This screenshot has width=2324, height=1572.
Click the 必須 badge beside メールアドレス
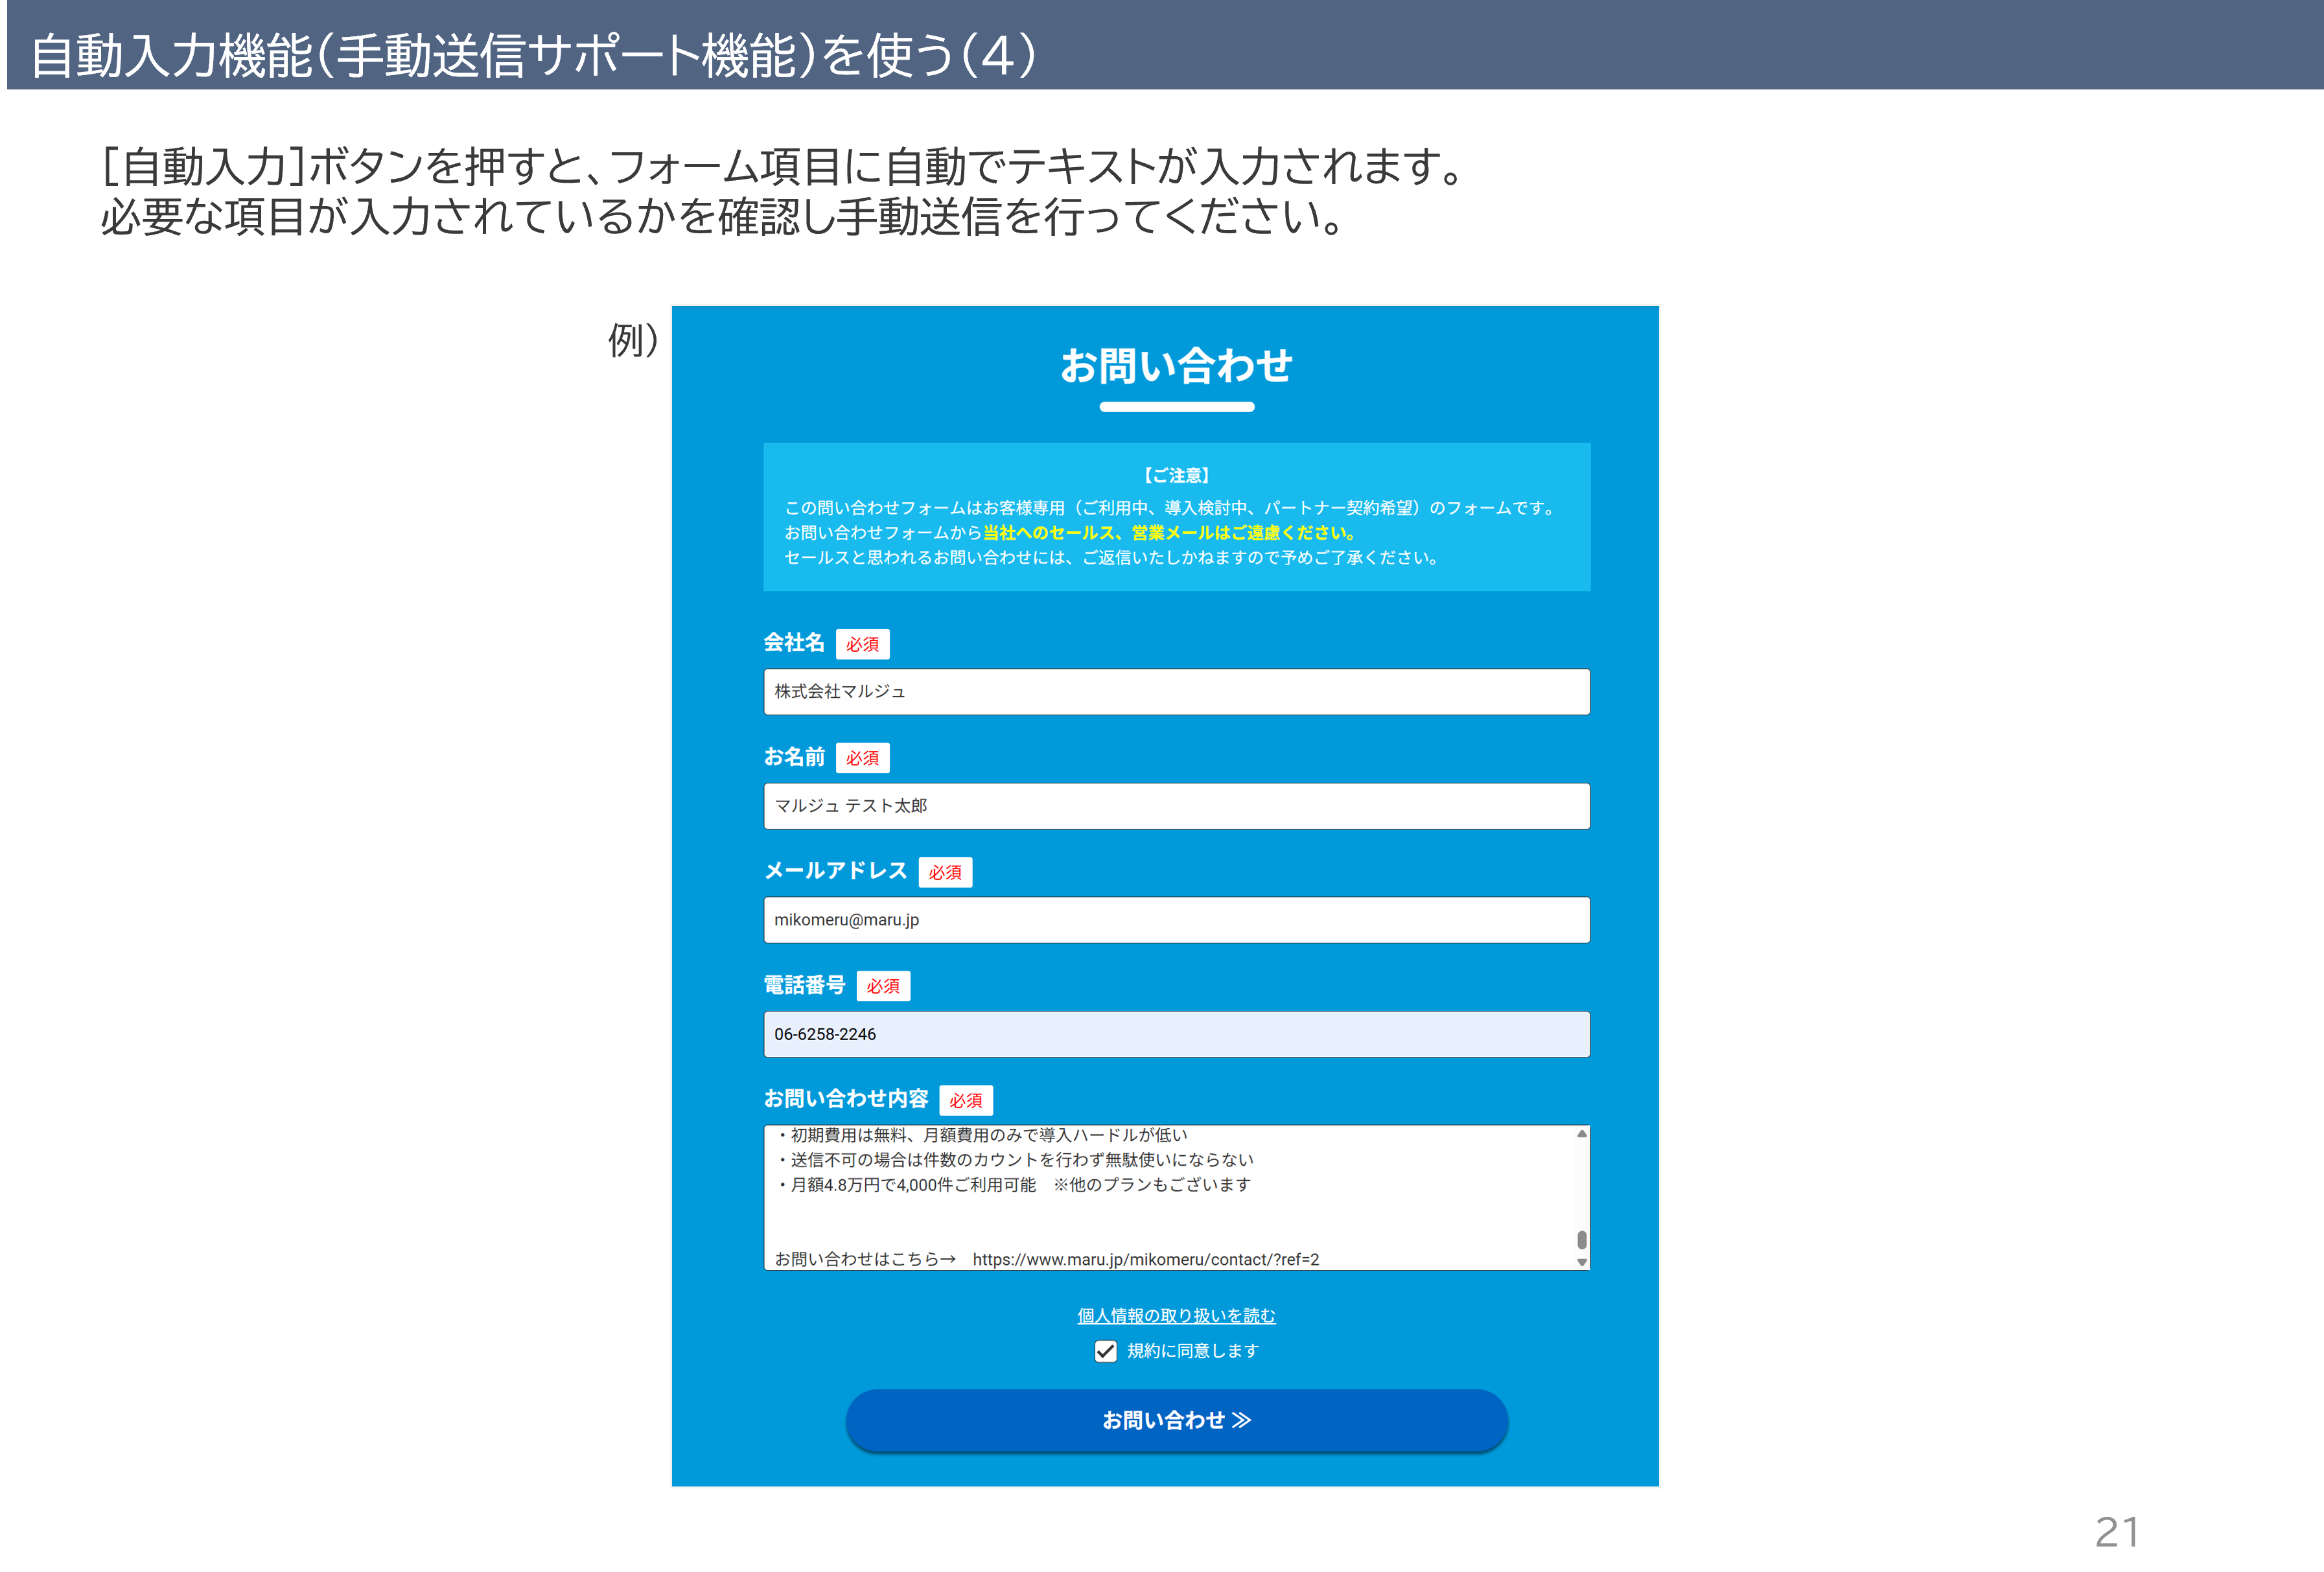click(945, 872)
